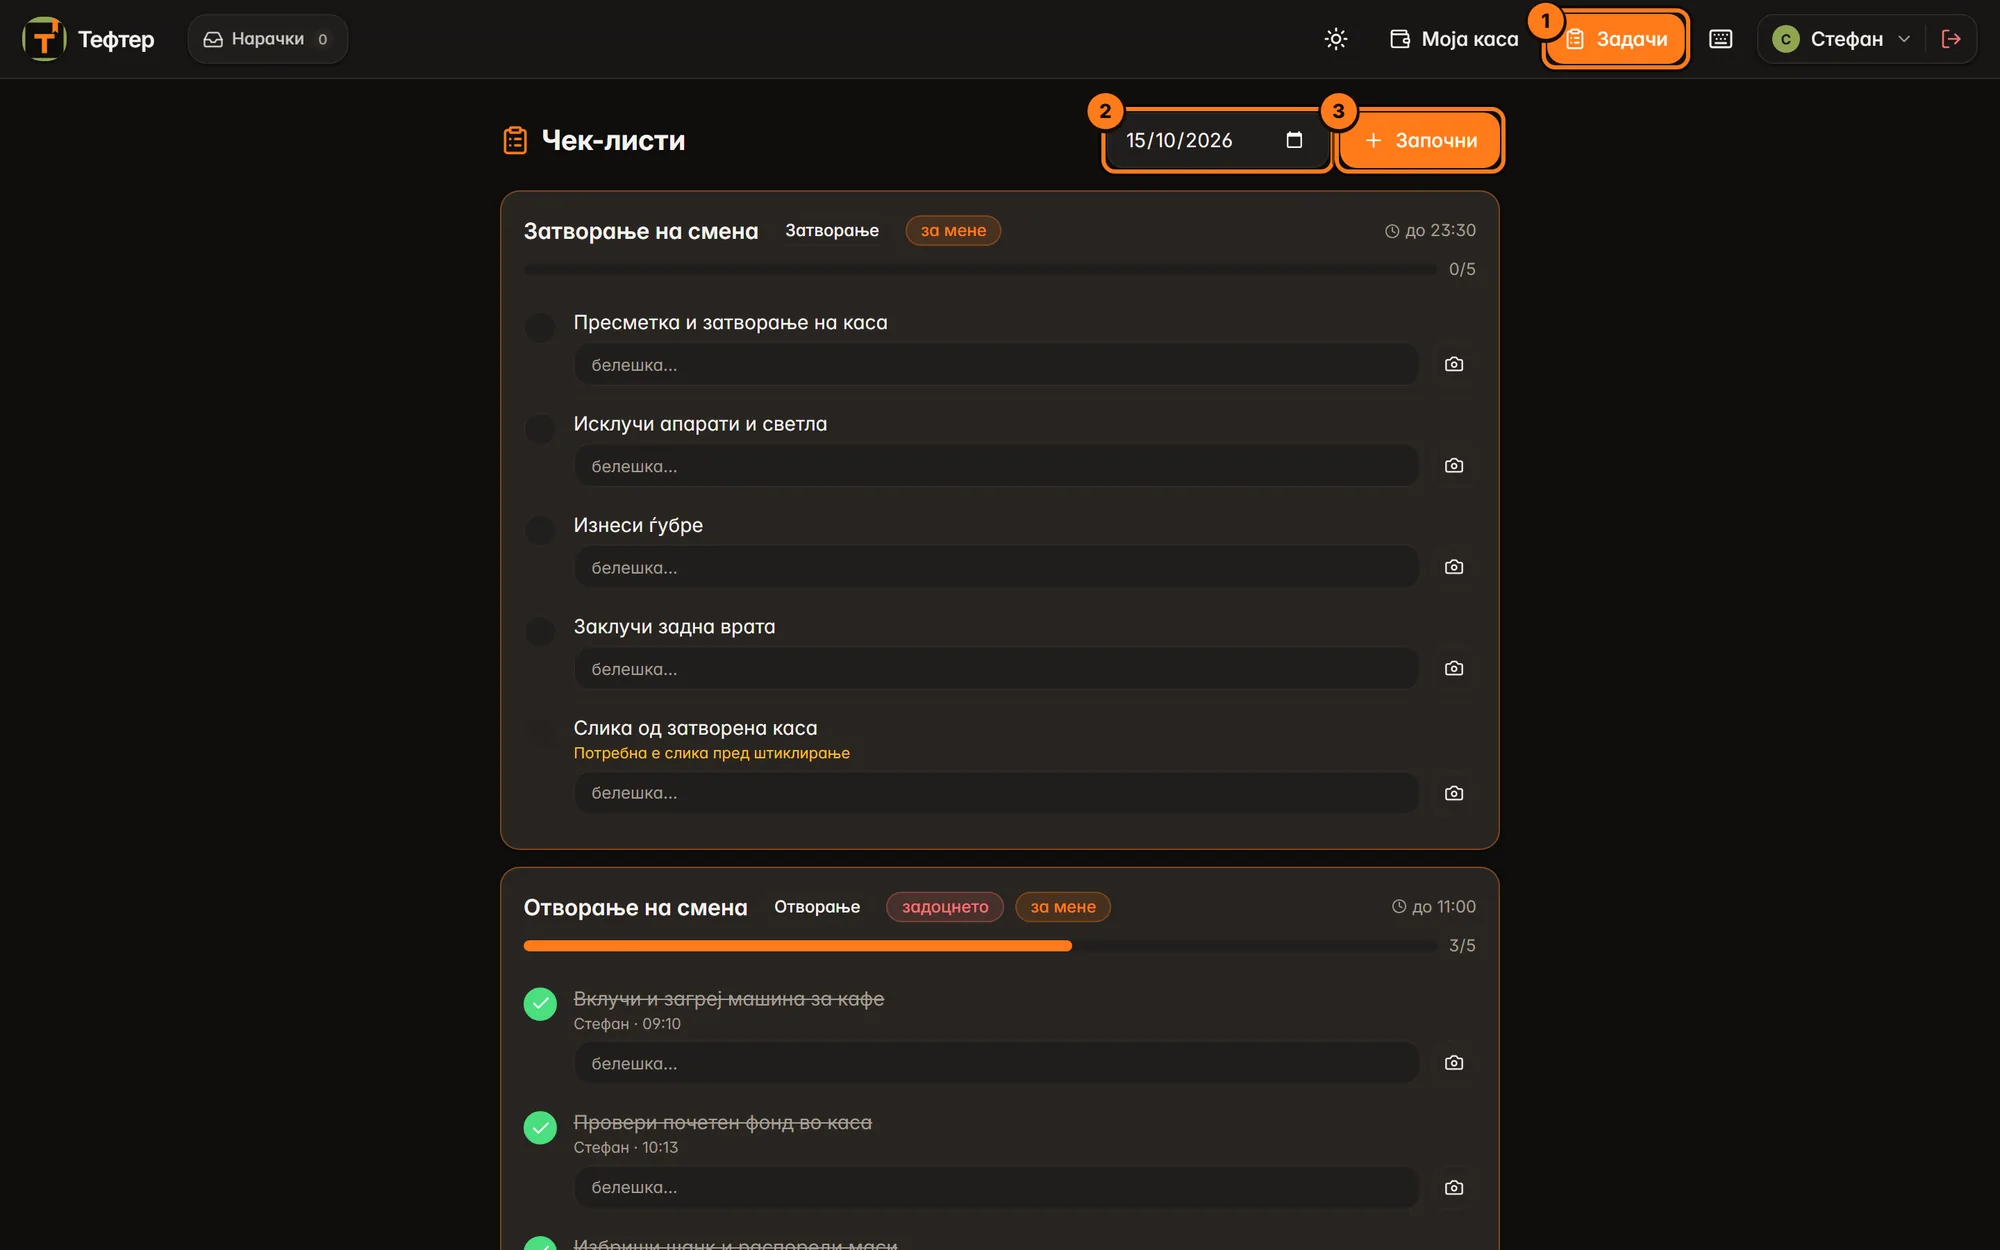Click the Тефтер logo icon
Image resolution: width=2000 pixels, height=1250 pixels.
tap(44, 39)
